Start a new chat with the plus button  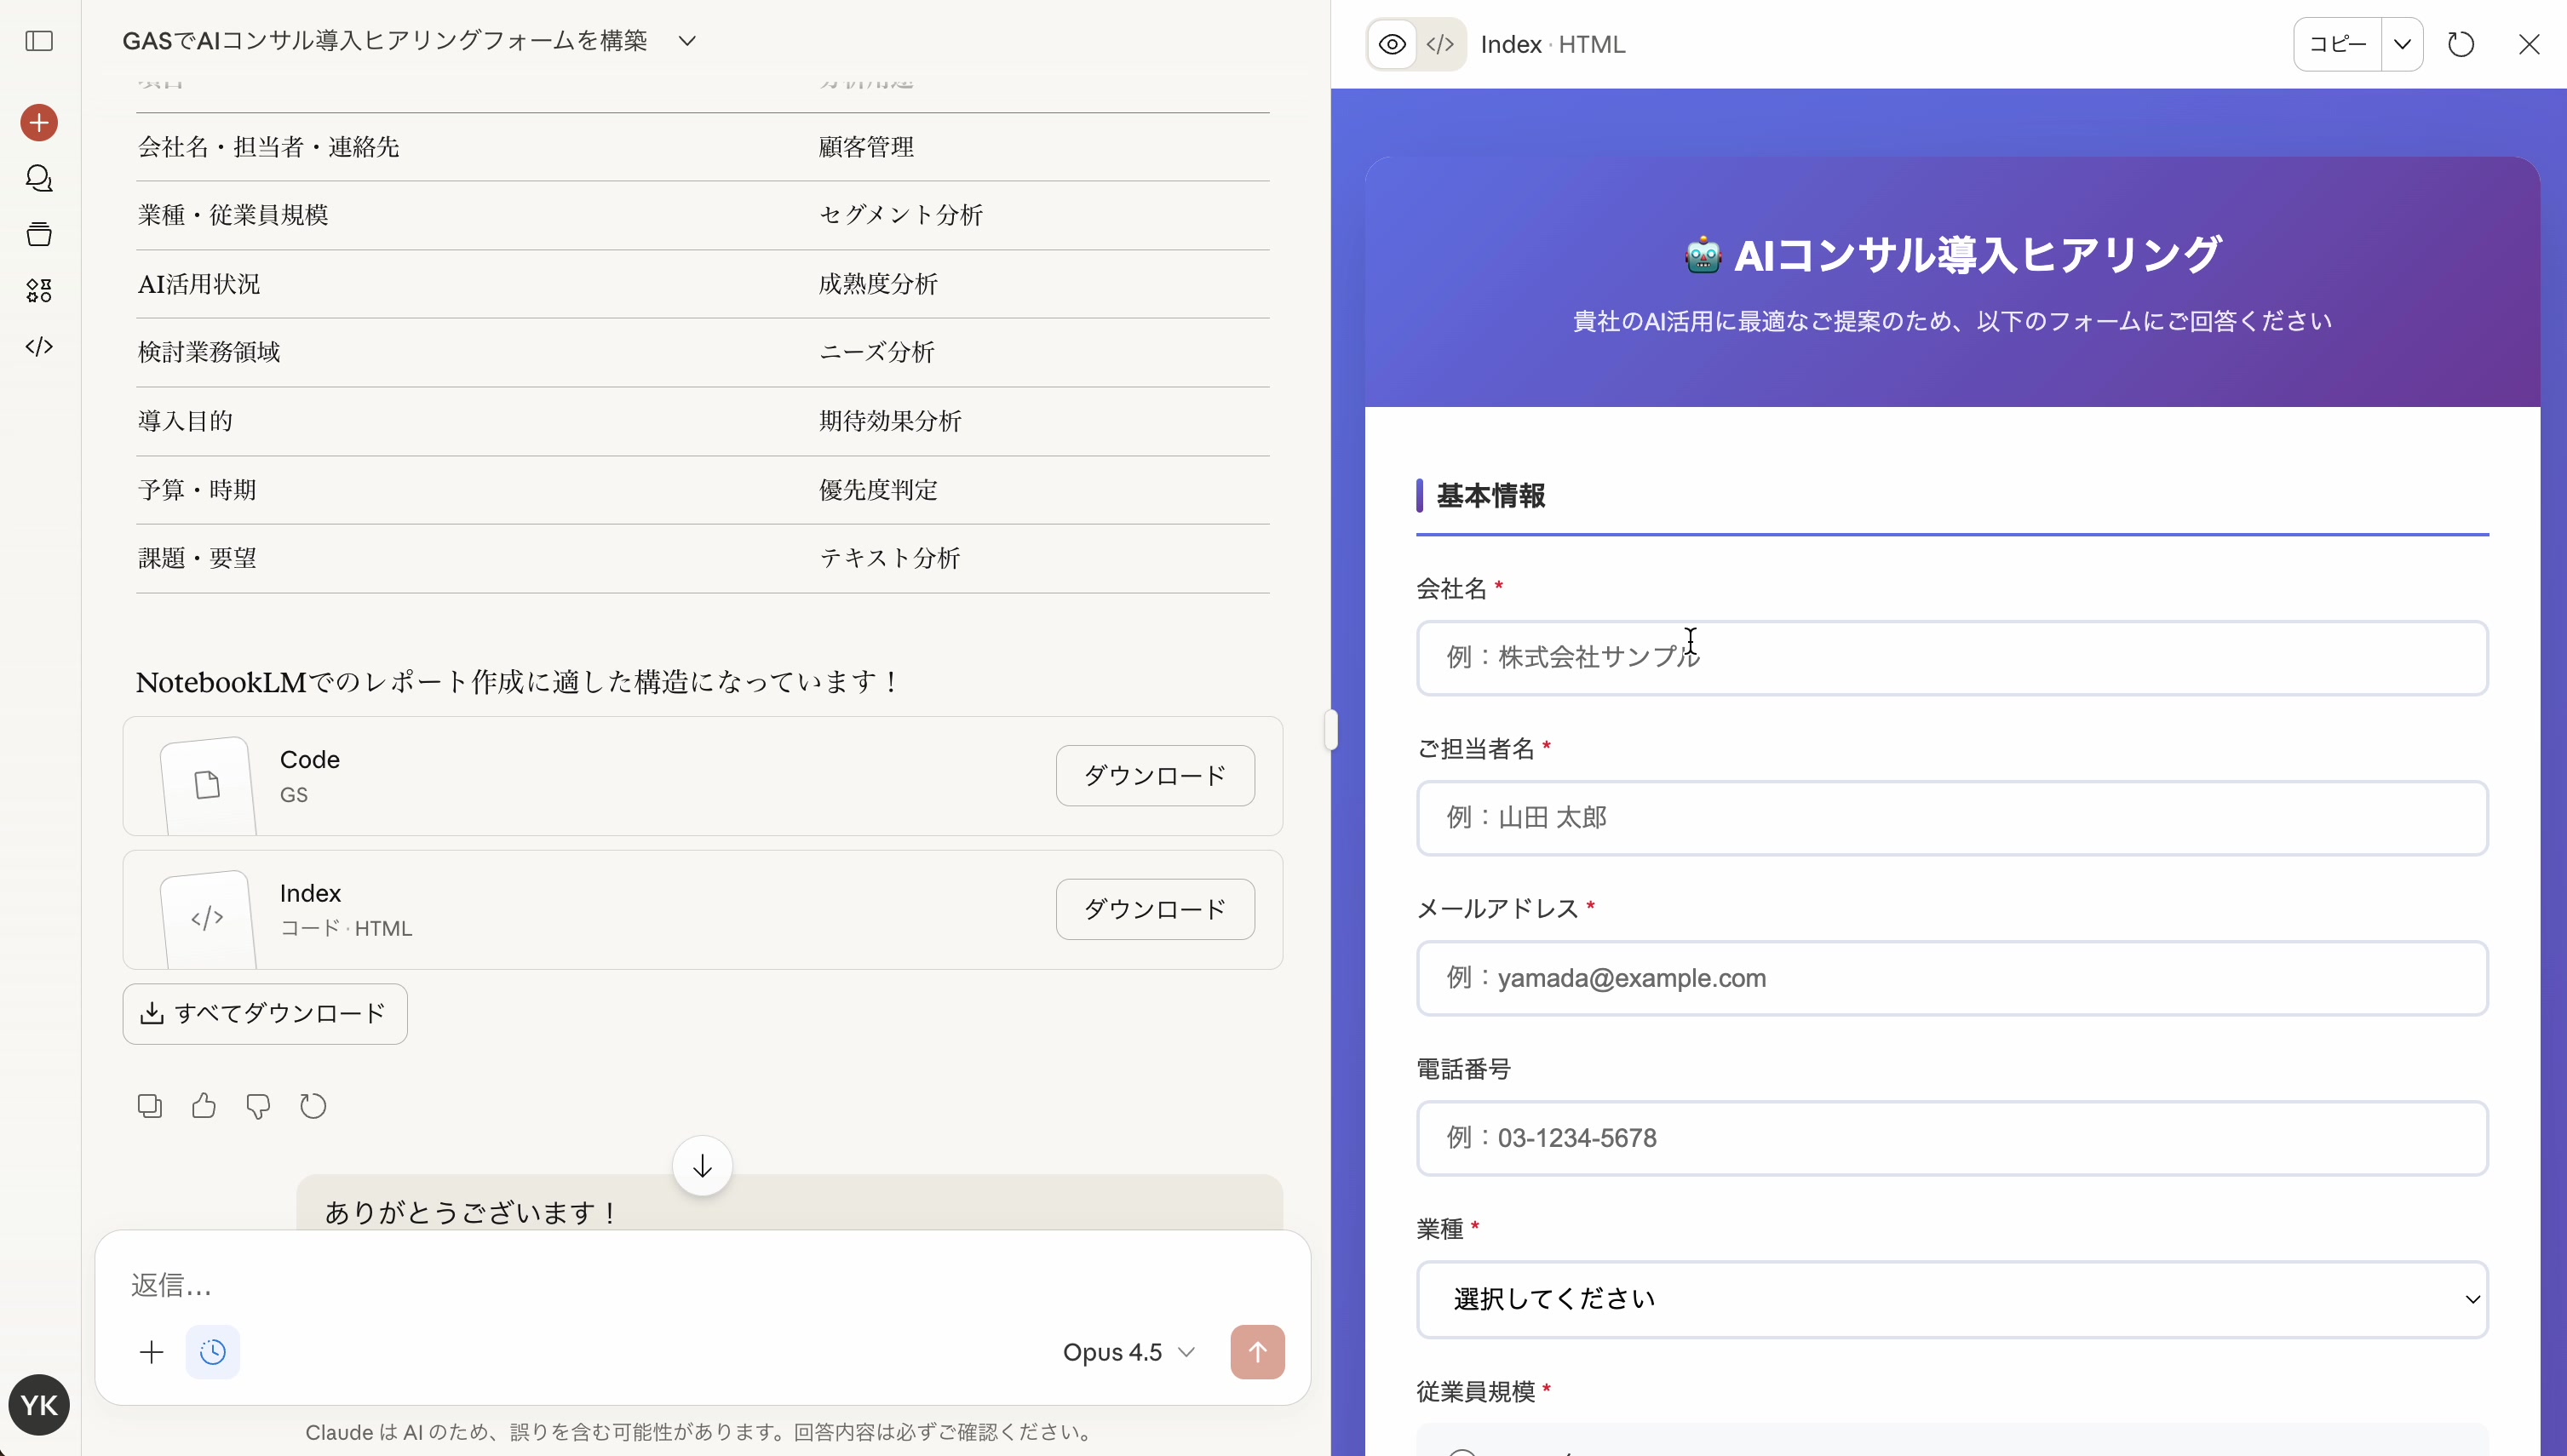click(x=38, y=122)
